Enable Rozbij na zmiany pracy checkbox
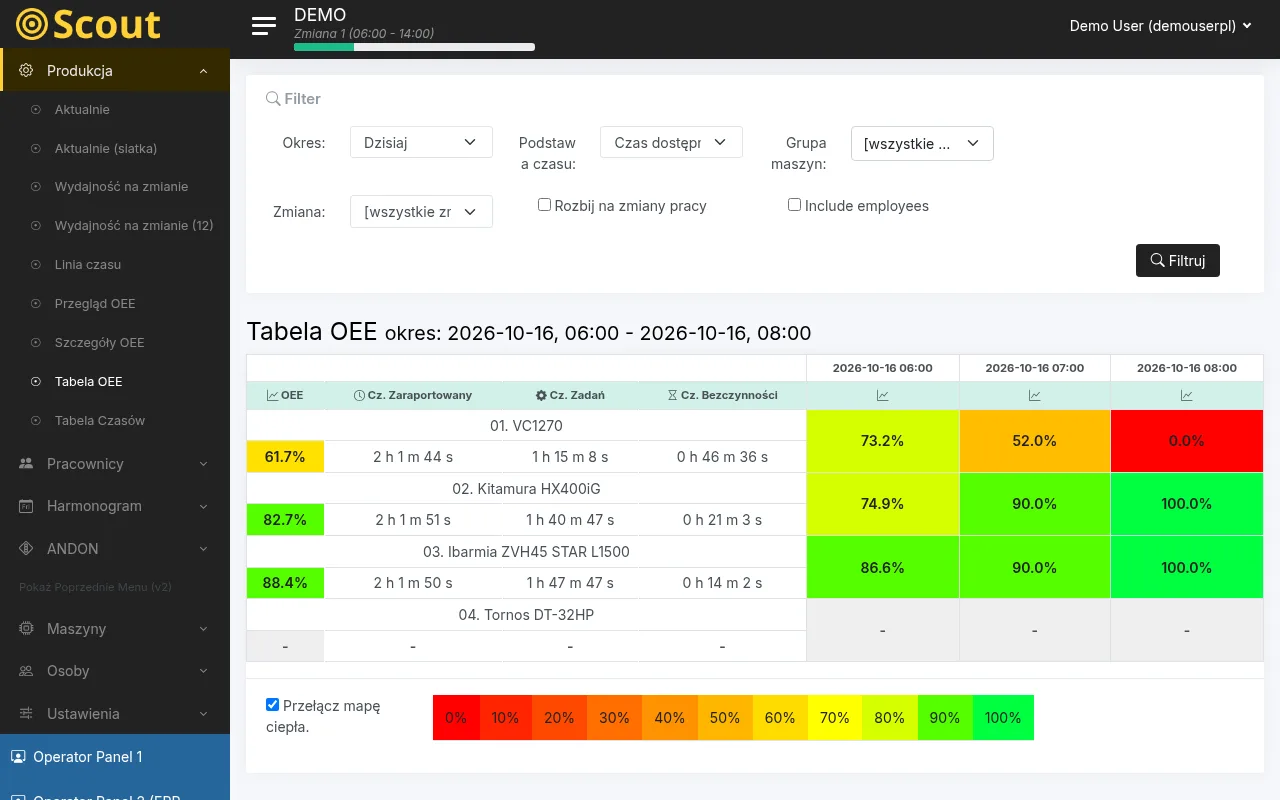 coord(545,205)
